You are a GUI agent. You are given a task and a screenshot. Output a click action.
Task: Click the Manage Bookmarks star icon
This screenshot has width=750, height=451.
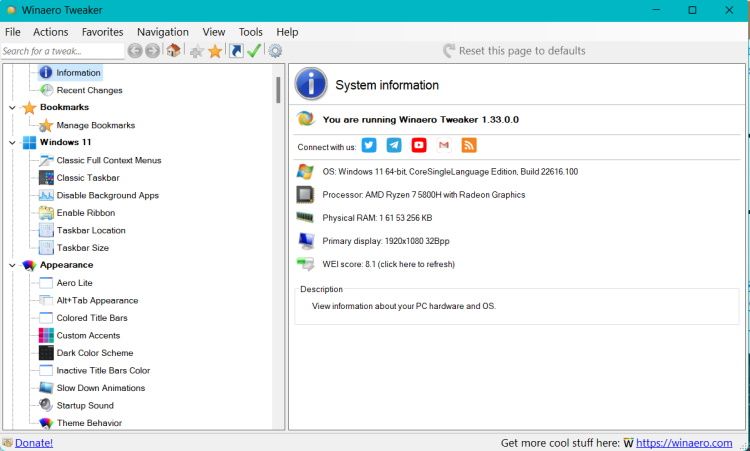[x=46, y=125]
